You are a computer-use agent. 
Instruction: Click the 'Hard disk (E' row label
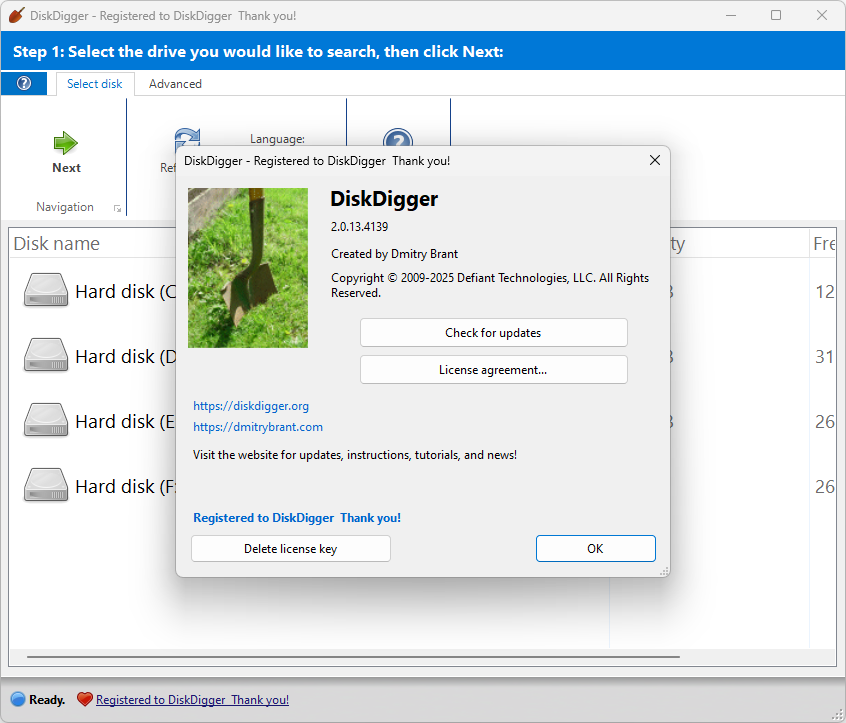(125, 422)
